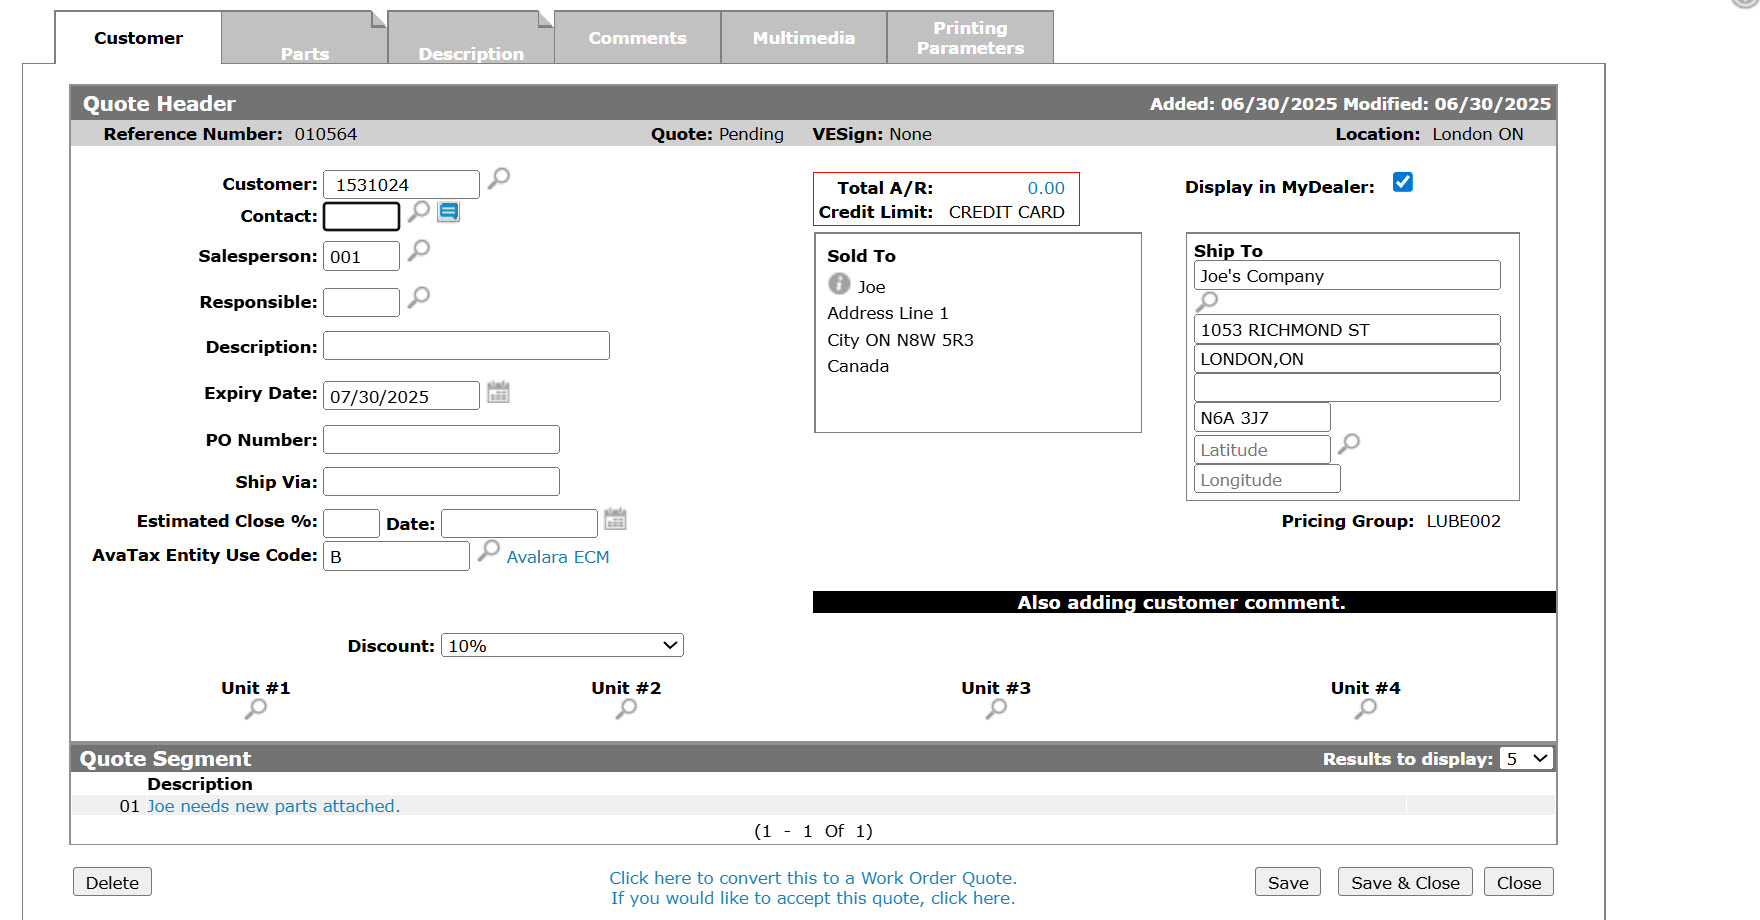Click the Sold To info icon
The width and height of the screenshot is (1760, 920).
[x=839, y=285]
